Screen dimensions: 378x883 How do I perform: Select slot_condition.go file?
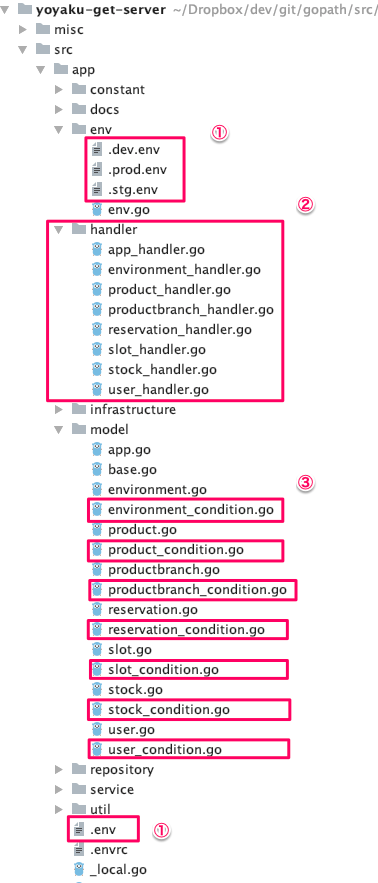click(x=163, y=670)
